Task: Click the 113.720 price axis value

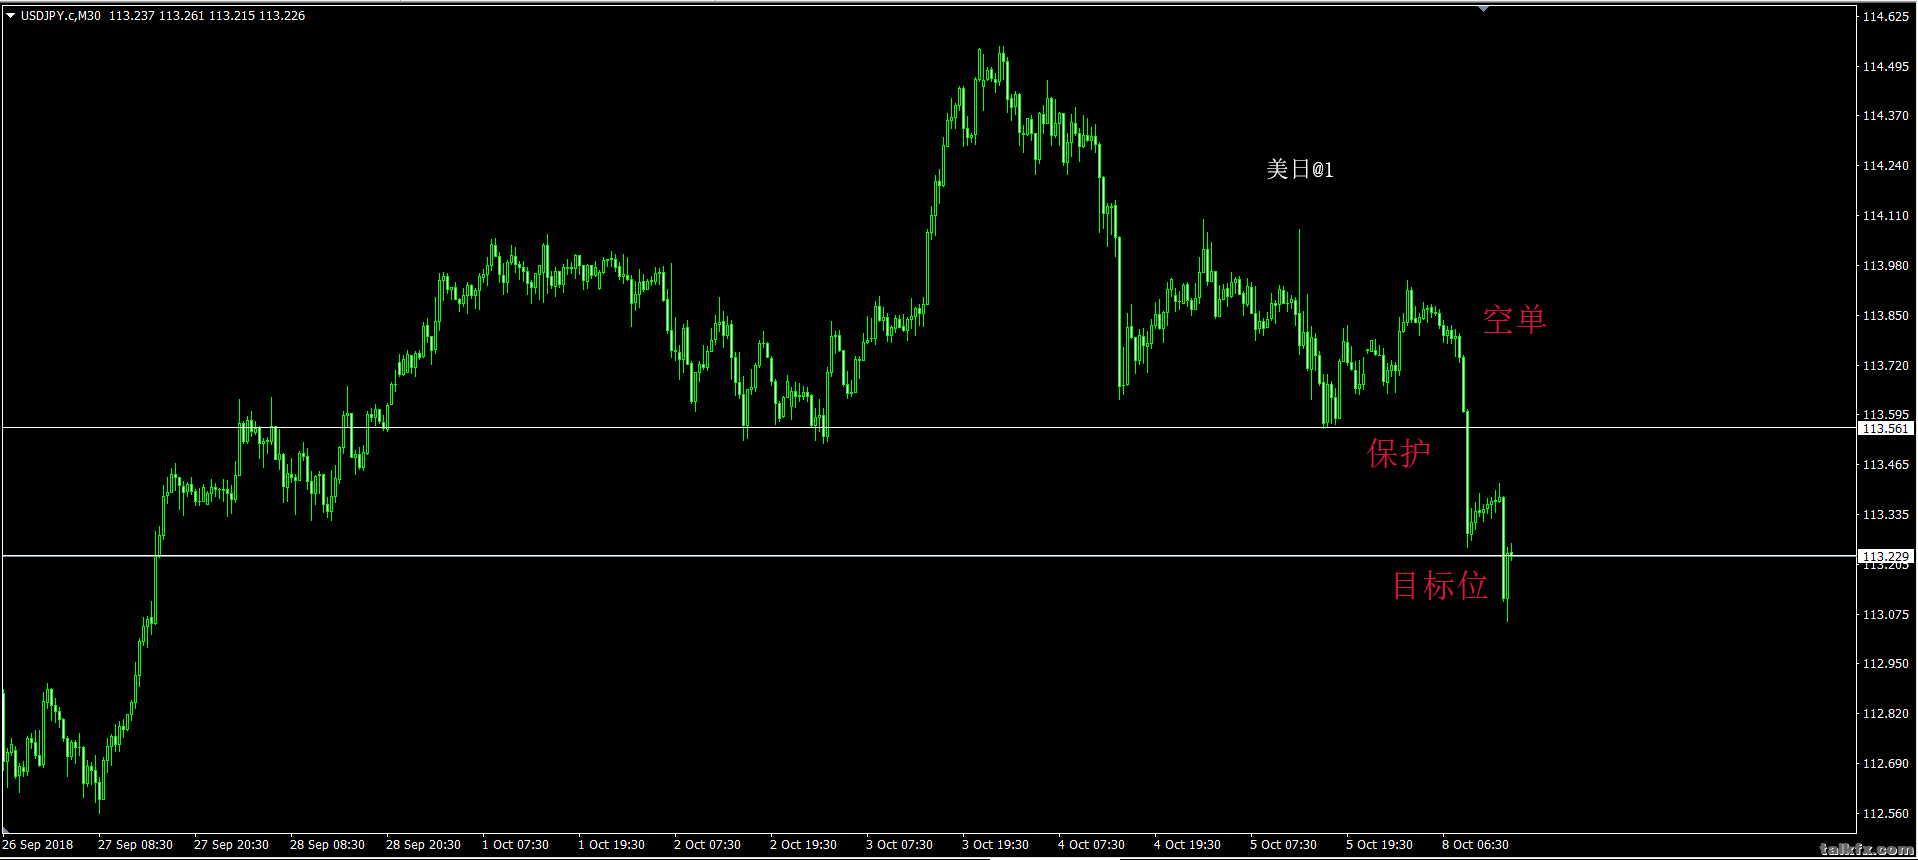Action: coord(1886,366)
